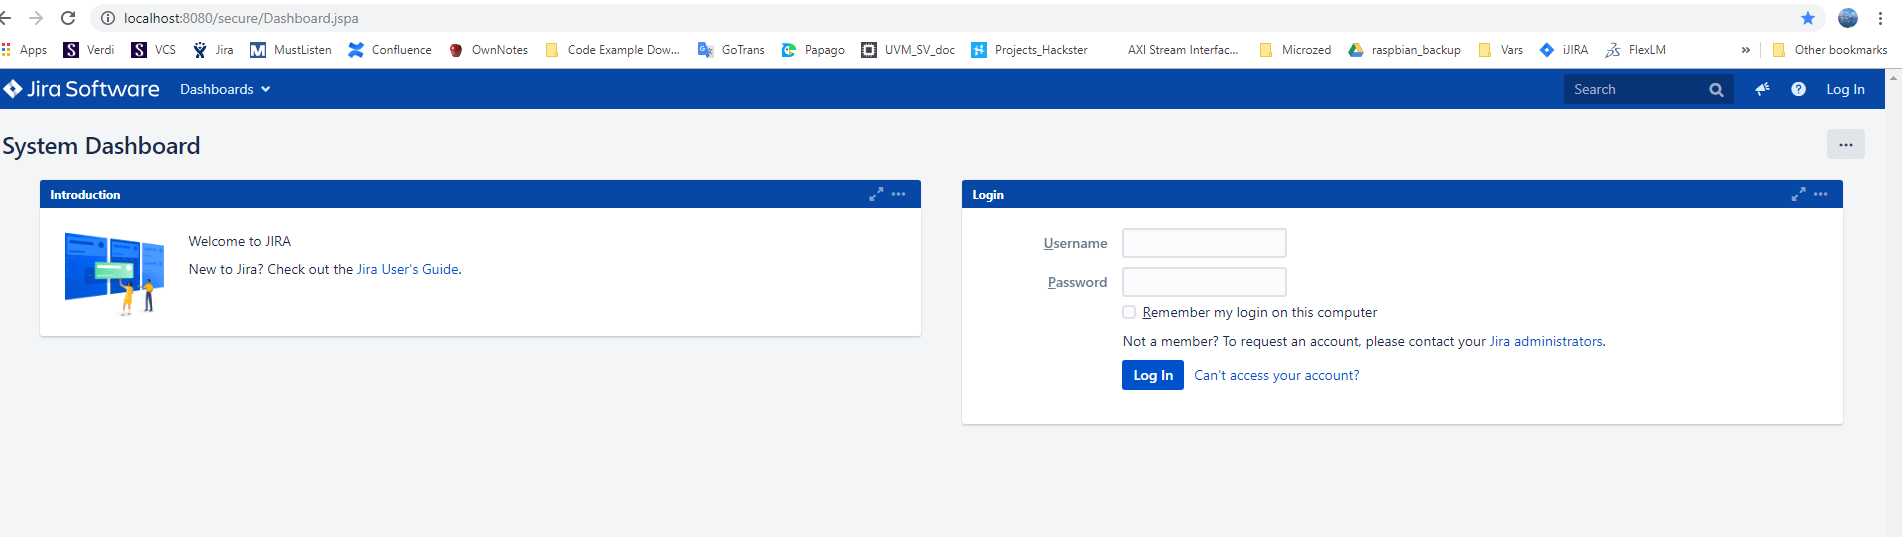Click the page vertical scrollbar
Viewport: 1902px width, 537px height.
1894,303
